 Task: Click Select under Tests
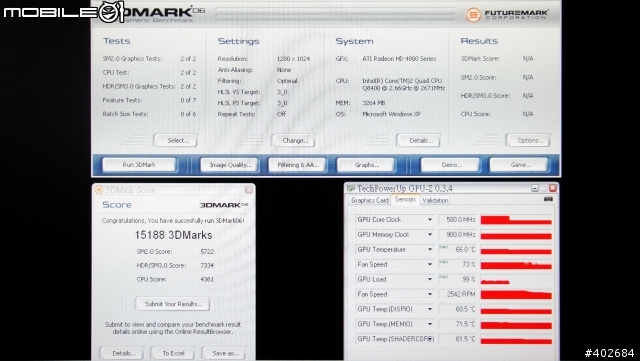176,140
